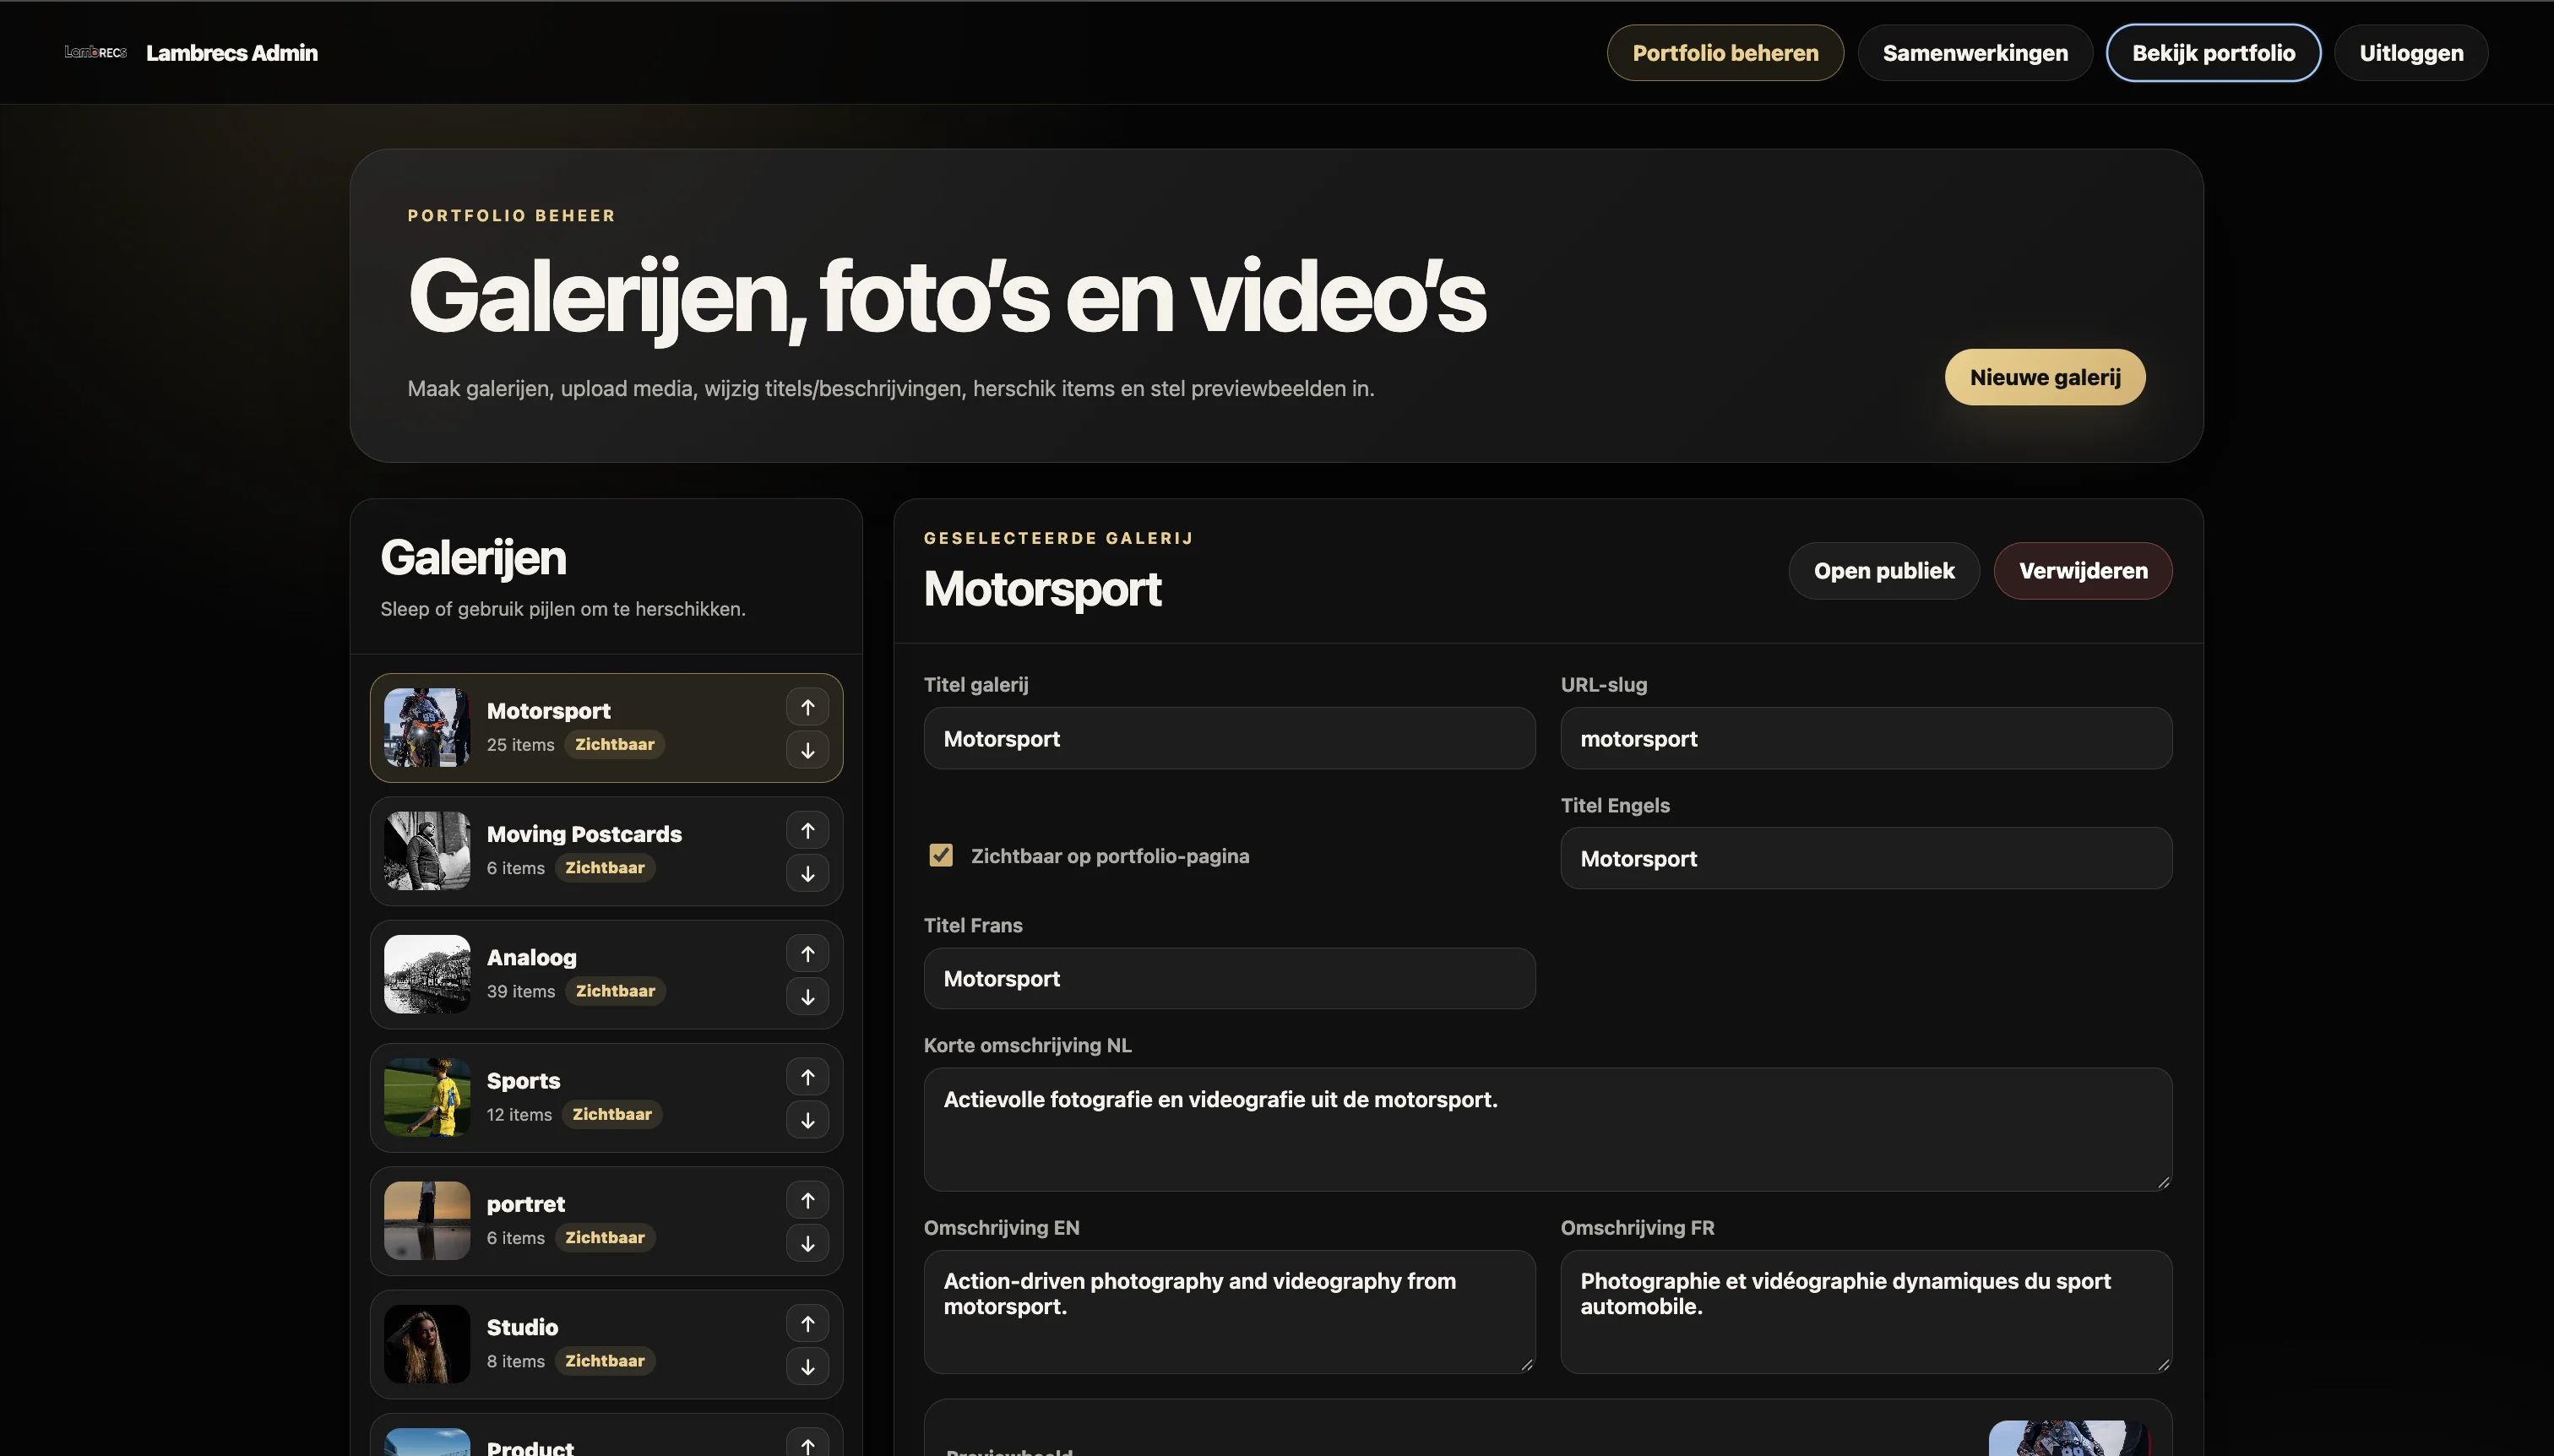The width and height of the screenshot is (2554, 1456).
Task: Select Motorsport gallery thumbnail in list
Action: point(427,727)
